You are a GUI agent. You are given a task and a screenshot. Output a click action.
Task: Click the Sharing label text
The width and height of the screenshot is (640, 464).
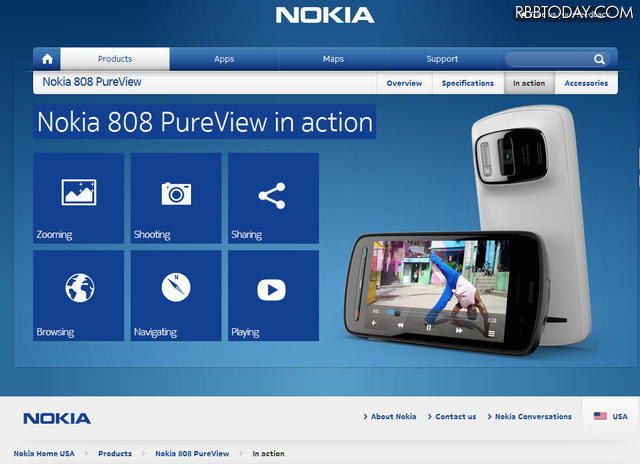[247, 235]
